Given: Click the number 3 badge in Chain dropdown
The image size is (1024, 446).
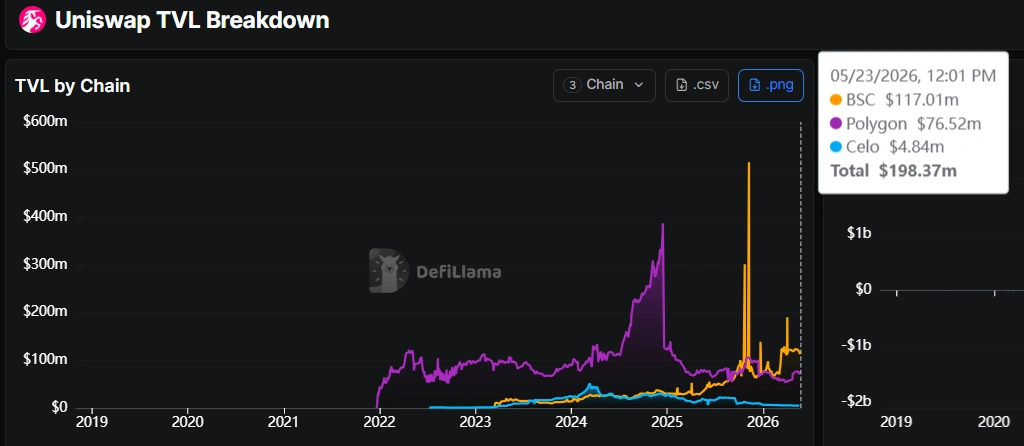Looking at the screenshot, I should pyautogui.click(x=572, y=85).
